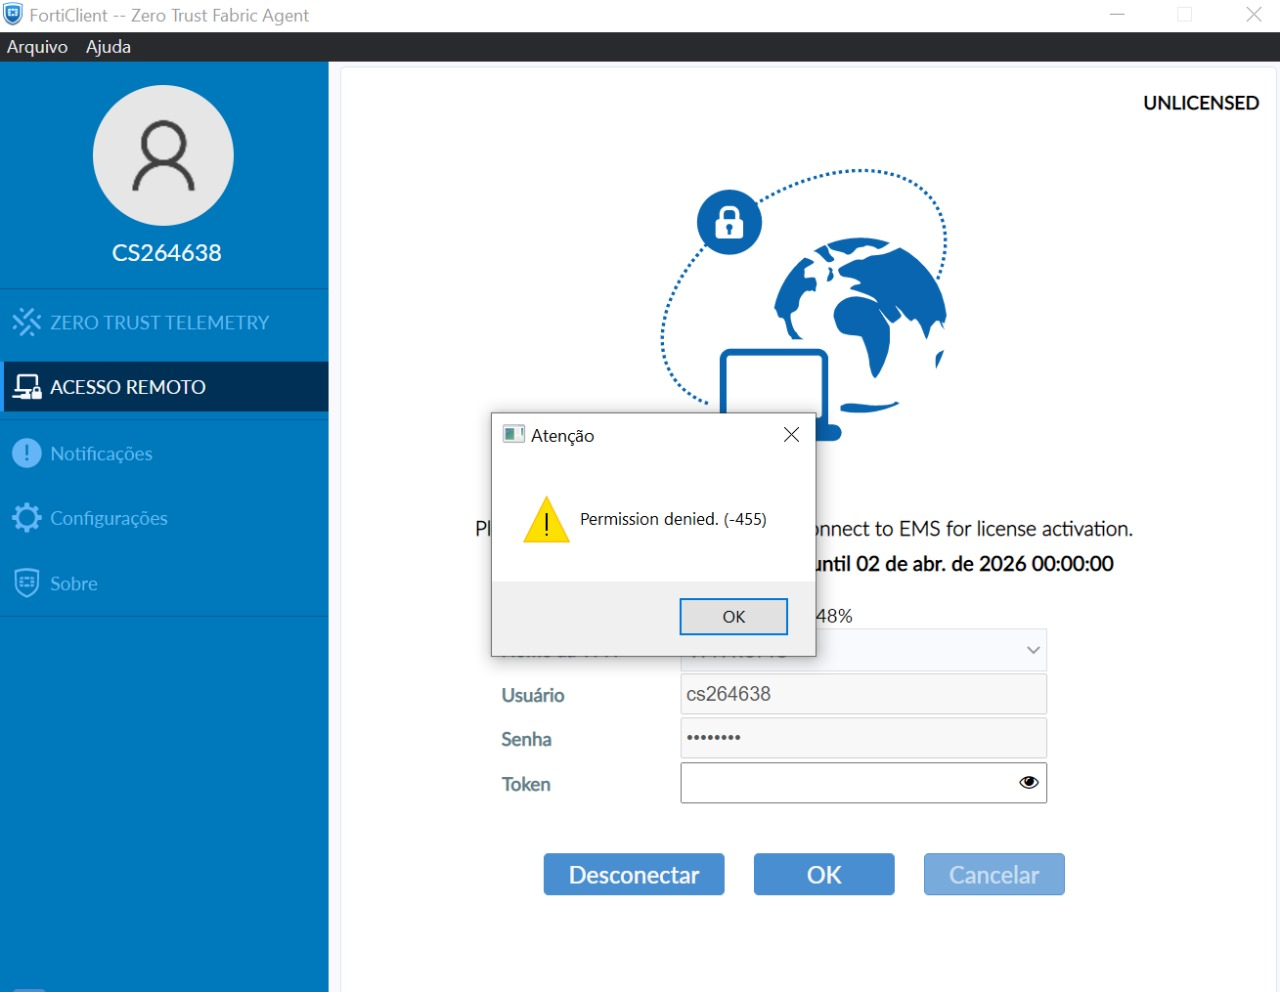This screenshot has width=1280, height=992.
Task: Open the Ajuda menu
Action: tap(108, 47)
